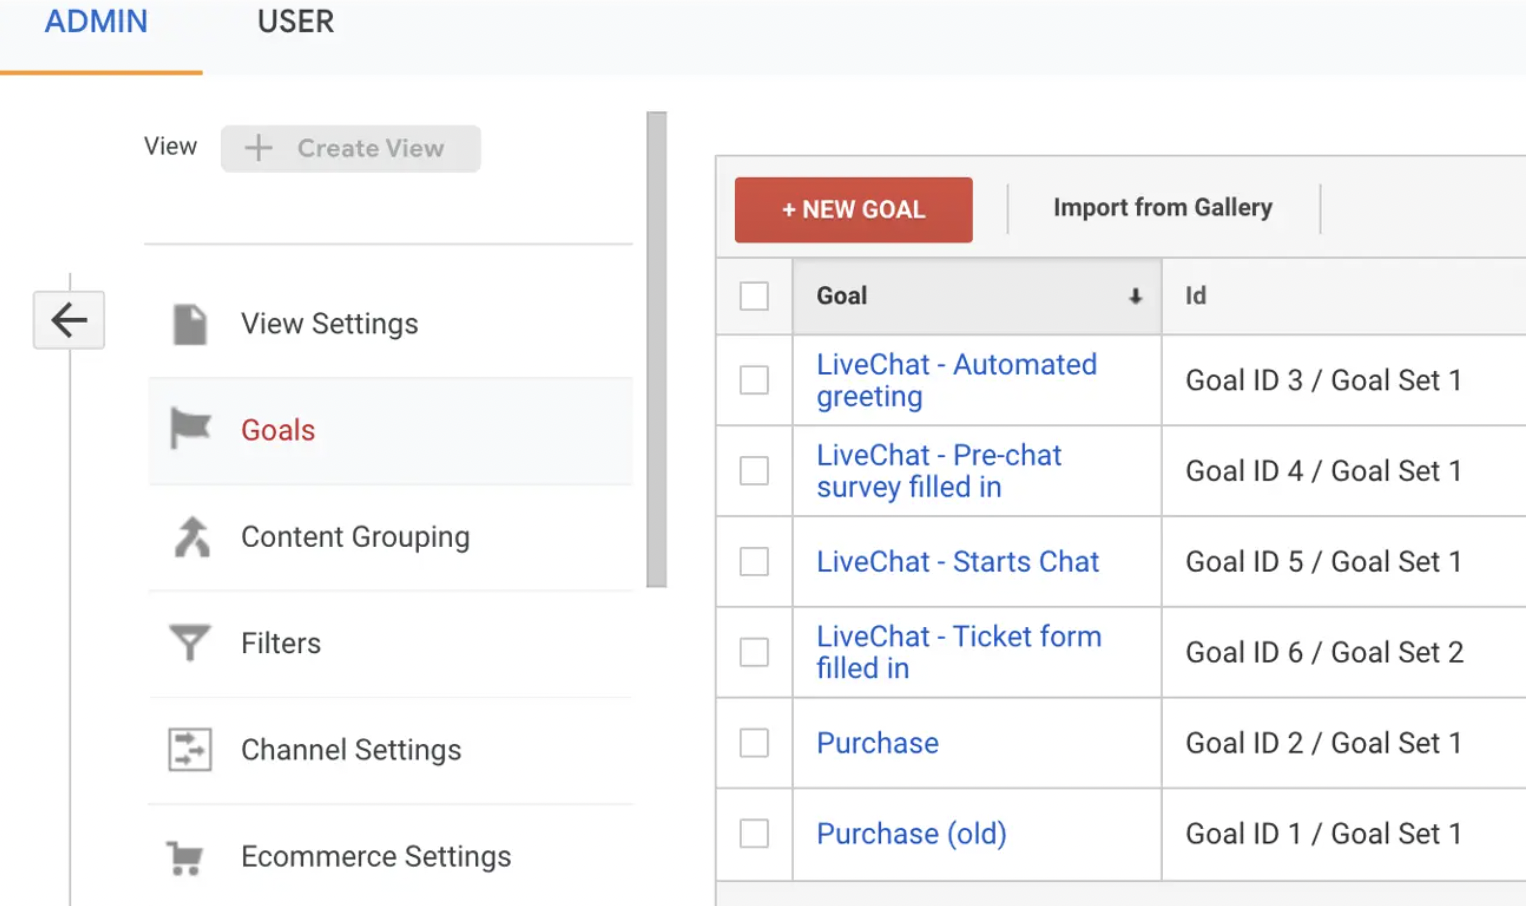Screen dimensions: 1526x906
Task: Check the LiveChat - Automated greeting goal
Action: (x=753, y=380)
